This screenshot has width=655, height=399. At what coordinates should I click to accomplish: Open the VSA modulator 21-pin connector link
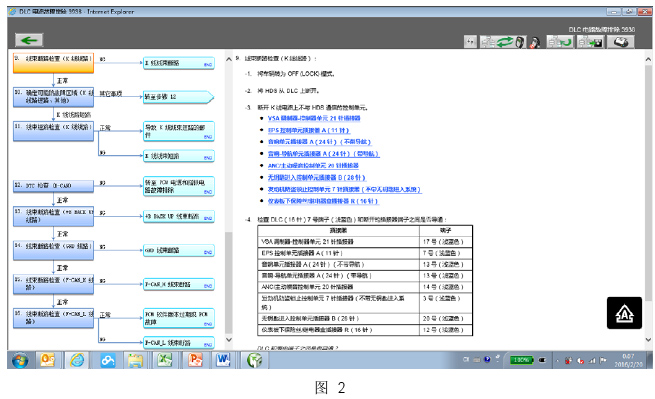(314, 118)
